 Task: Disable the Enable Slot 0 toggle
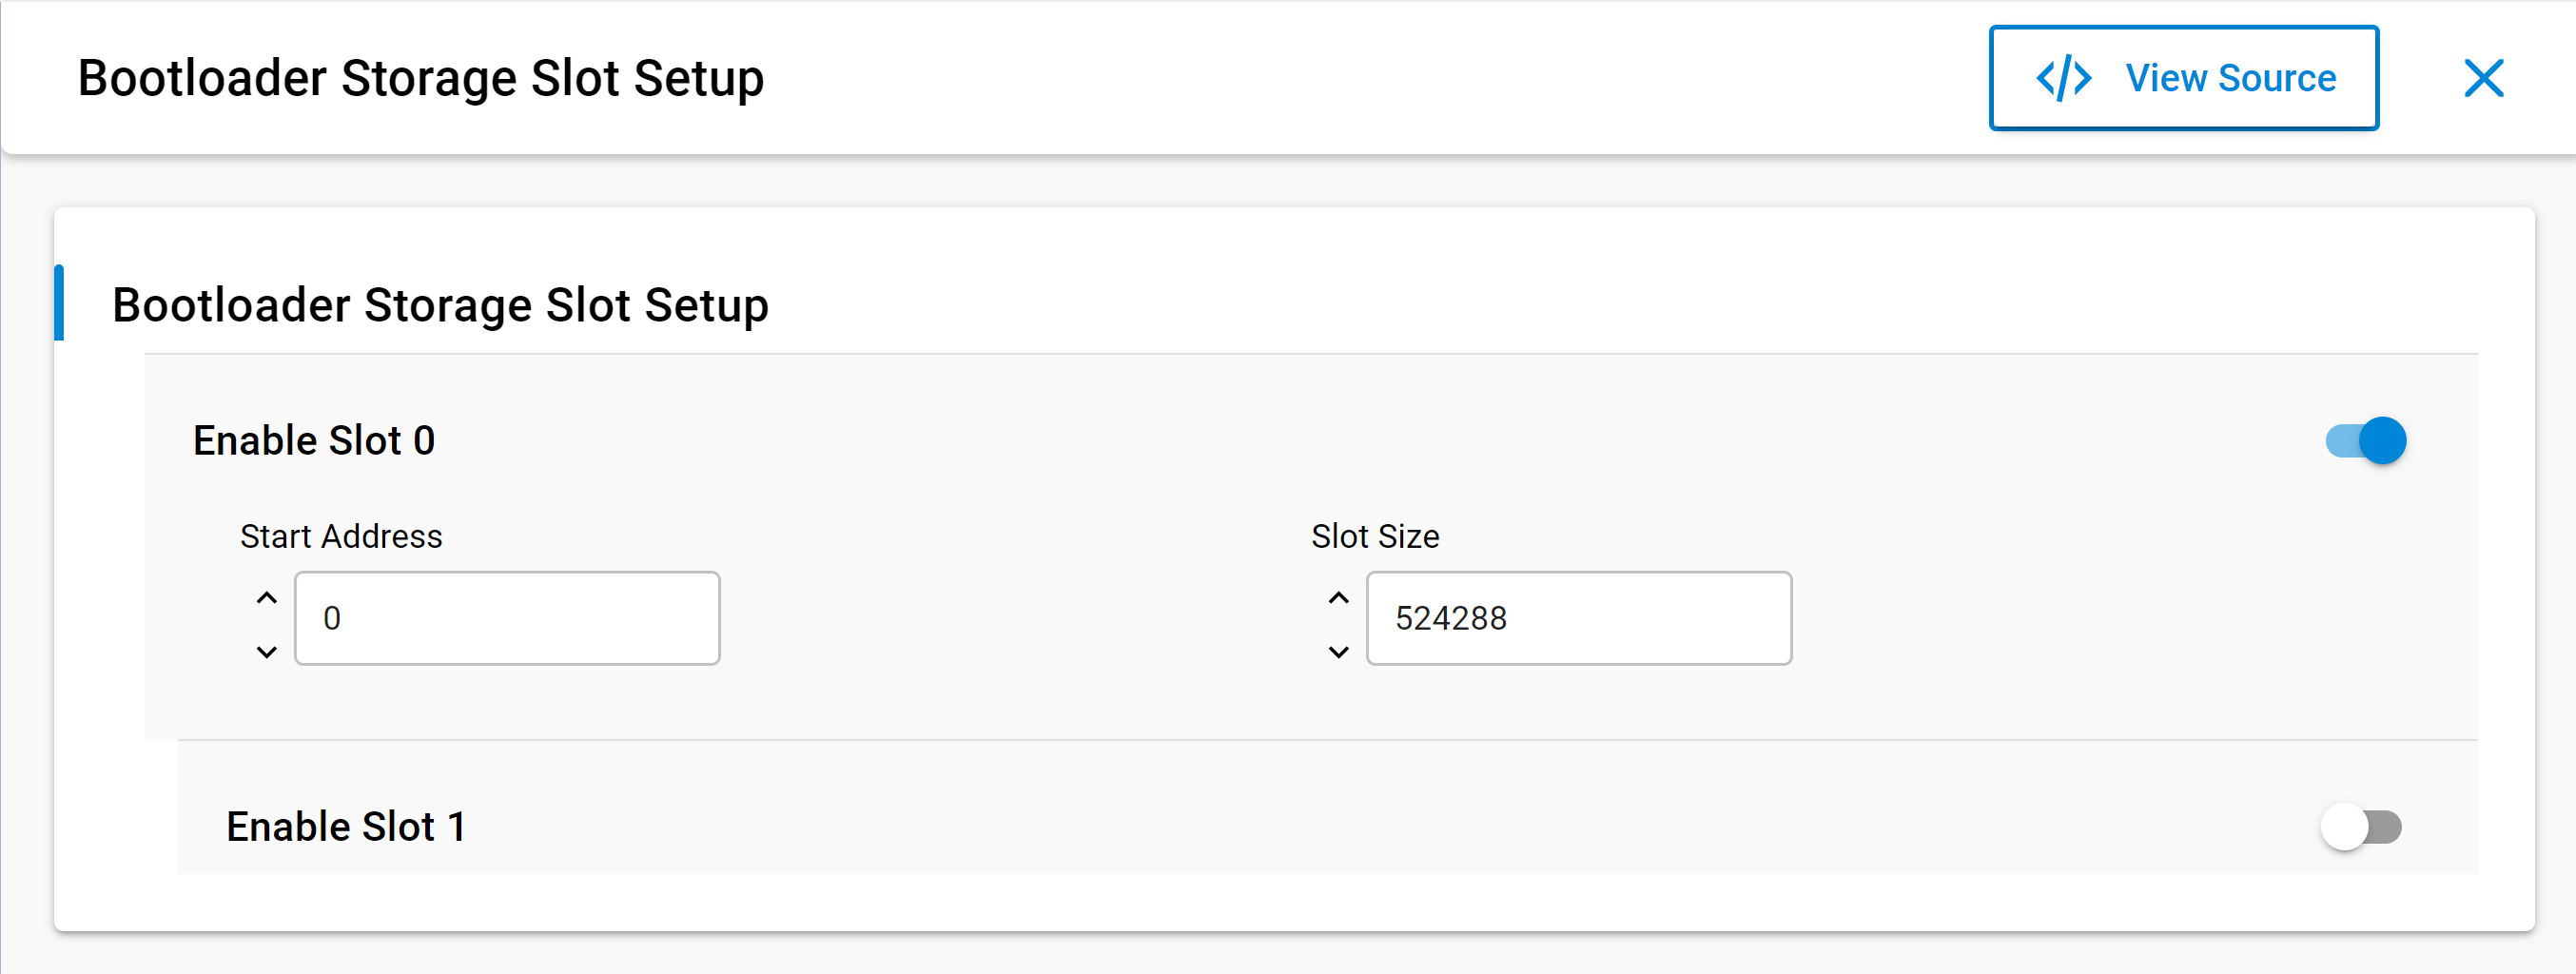(2365, 440)
